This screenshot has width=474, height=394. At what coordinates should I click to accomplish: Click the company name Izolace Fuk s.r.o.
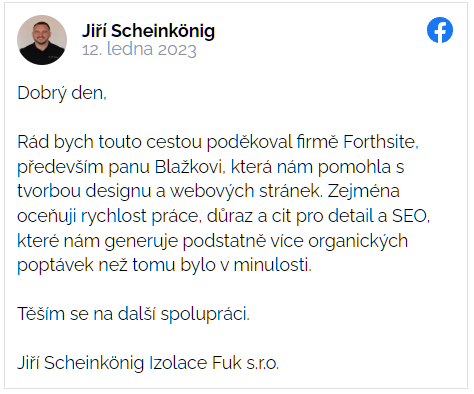tap(214, 363)
